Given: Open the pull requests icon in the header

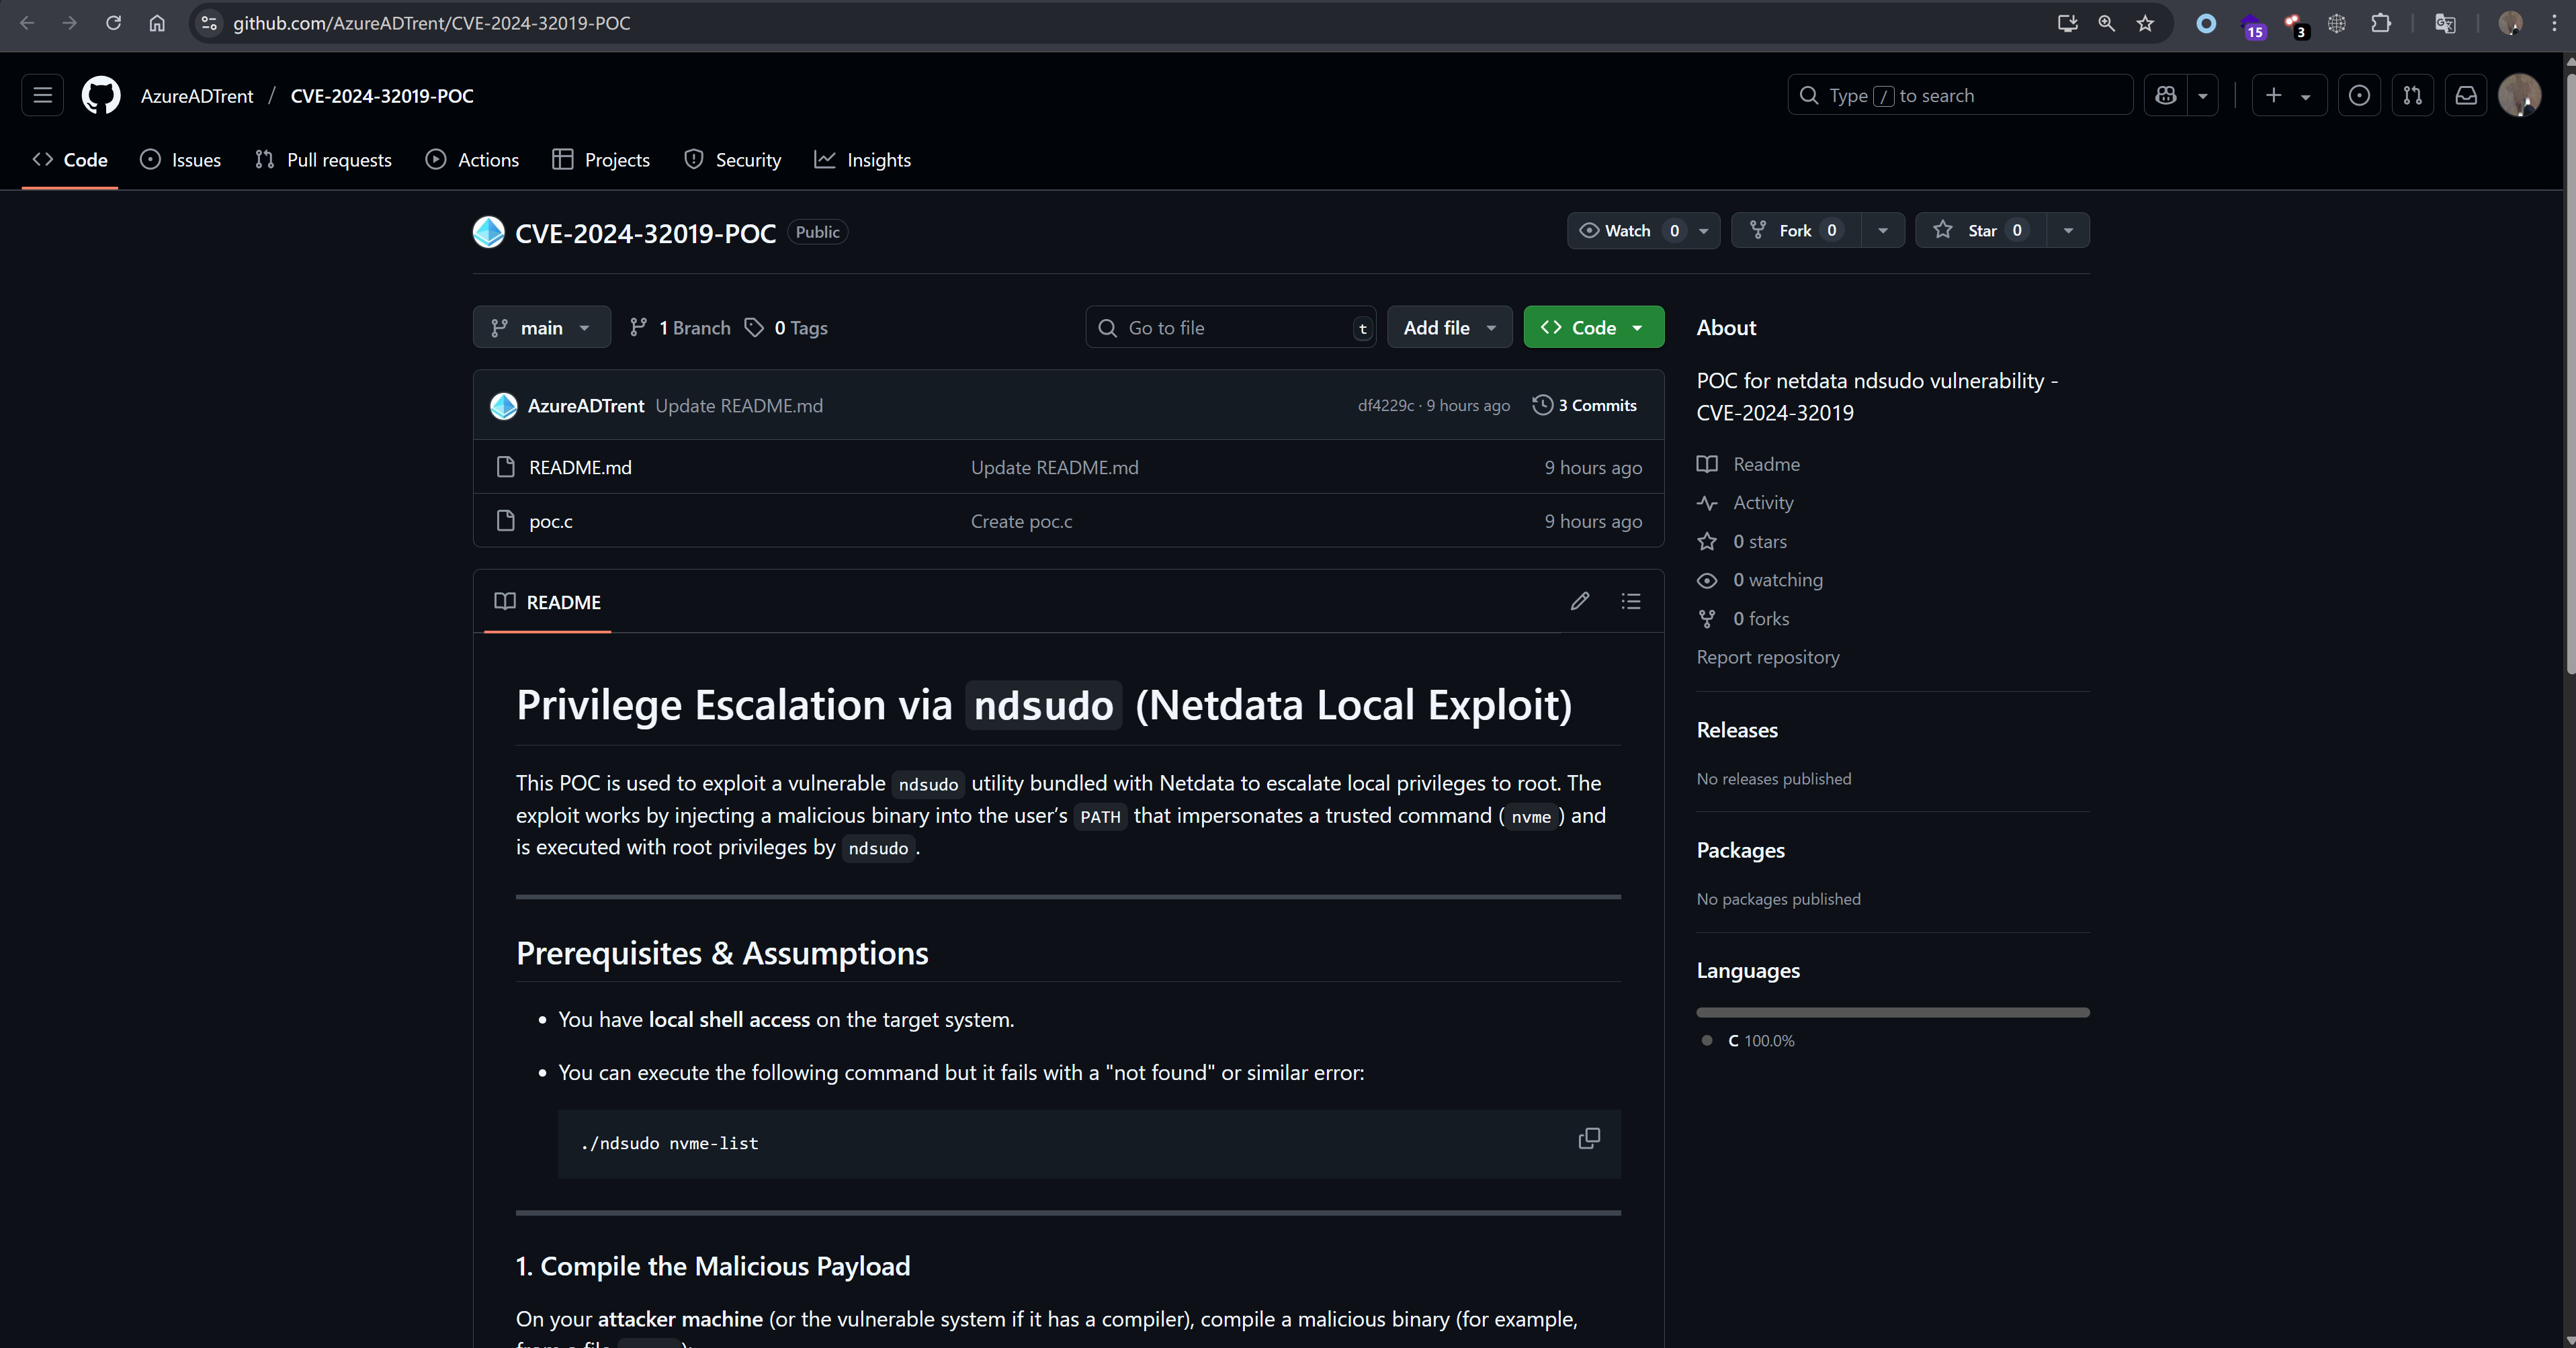Looking at the screenshot, I should 2412,95.
